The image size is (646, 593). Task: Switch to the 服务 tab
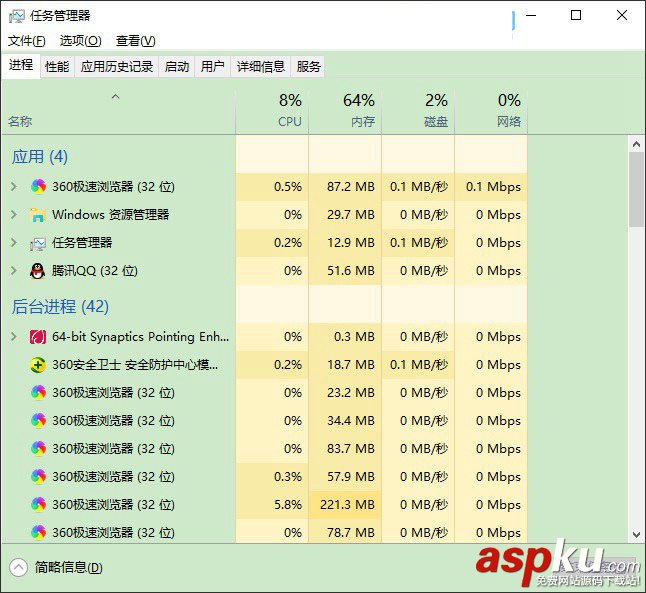(308, 66)
